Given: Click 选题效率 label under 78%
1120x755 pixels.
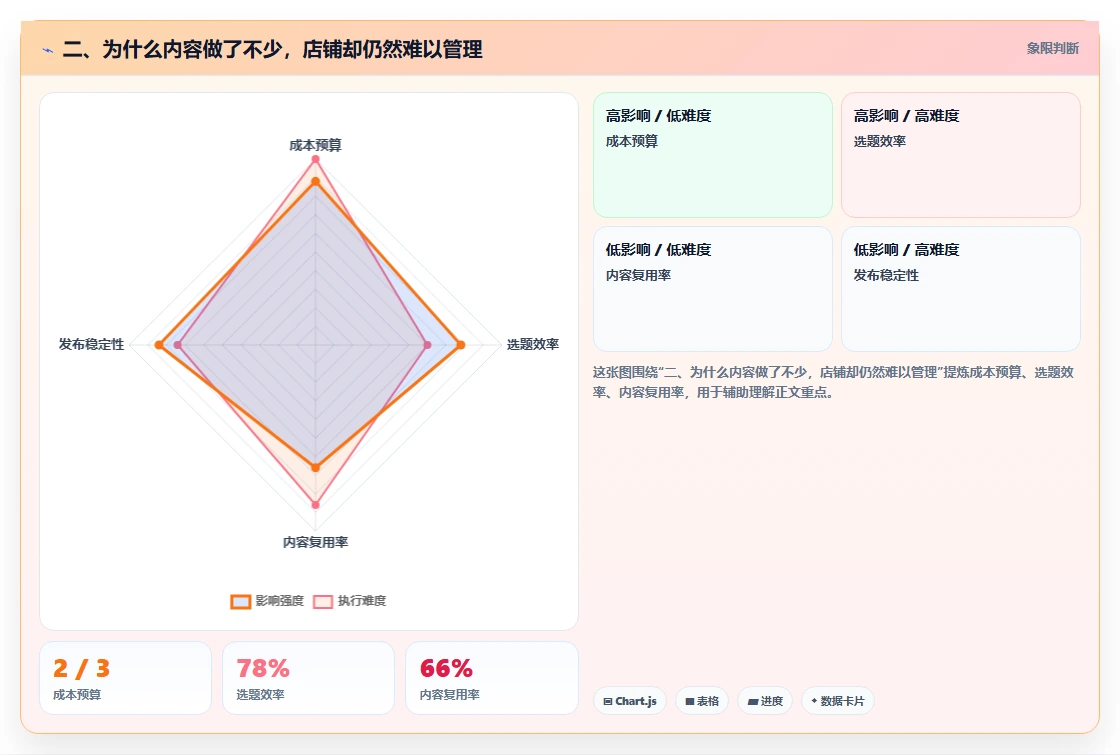Looking at the screenshot, I should [x=261, y=694].
